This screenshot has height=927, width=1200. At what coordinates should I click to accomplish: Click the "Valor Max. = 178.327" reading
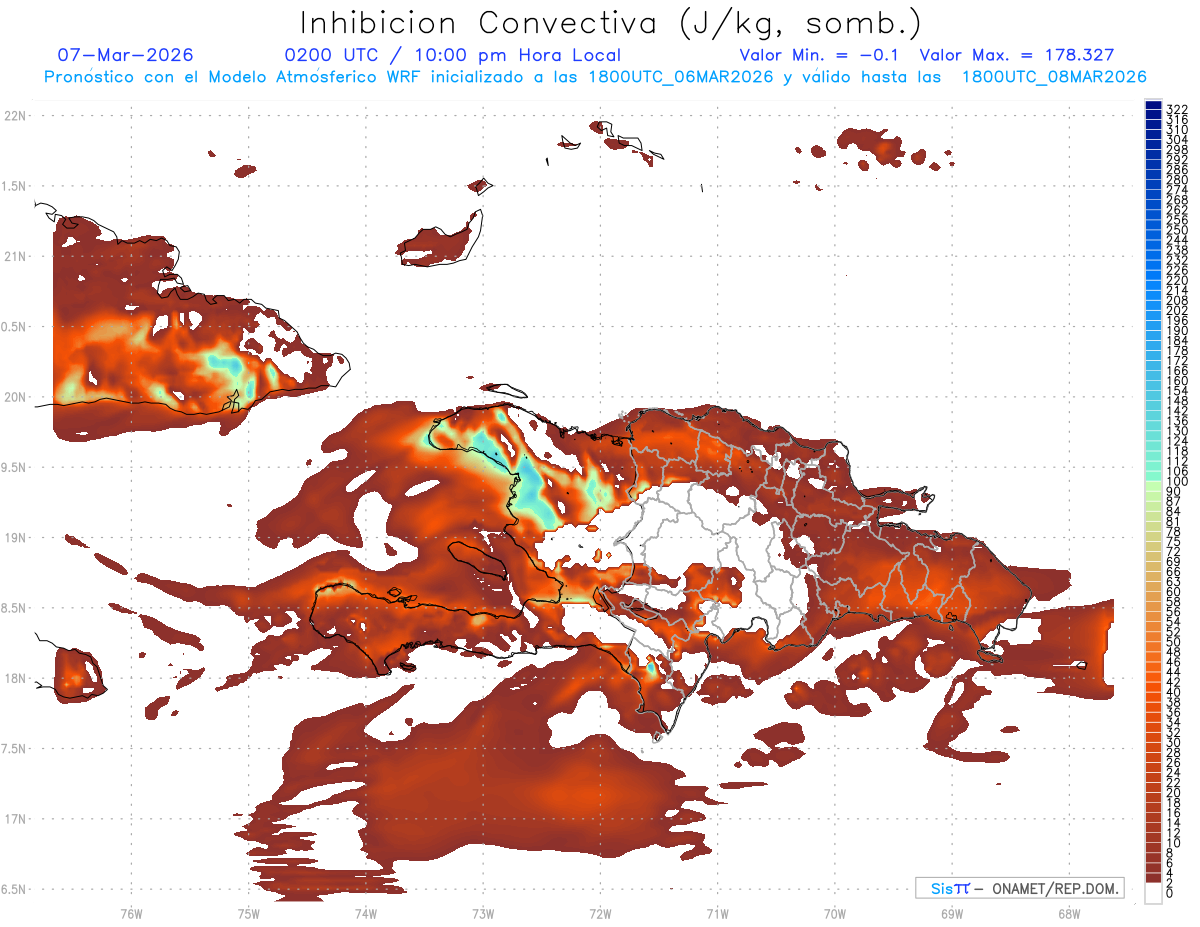(x=1017, y=55)
